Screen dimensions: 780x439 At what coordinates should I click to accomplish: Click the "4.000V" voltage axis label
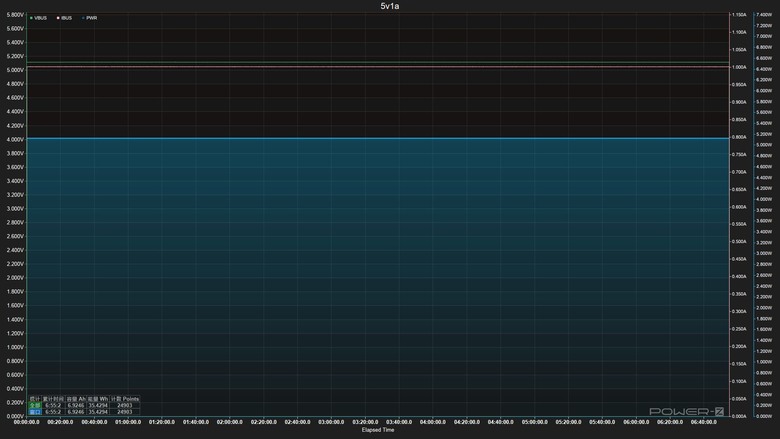click(15, 140)
